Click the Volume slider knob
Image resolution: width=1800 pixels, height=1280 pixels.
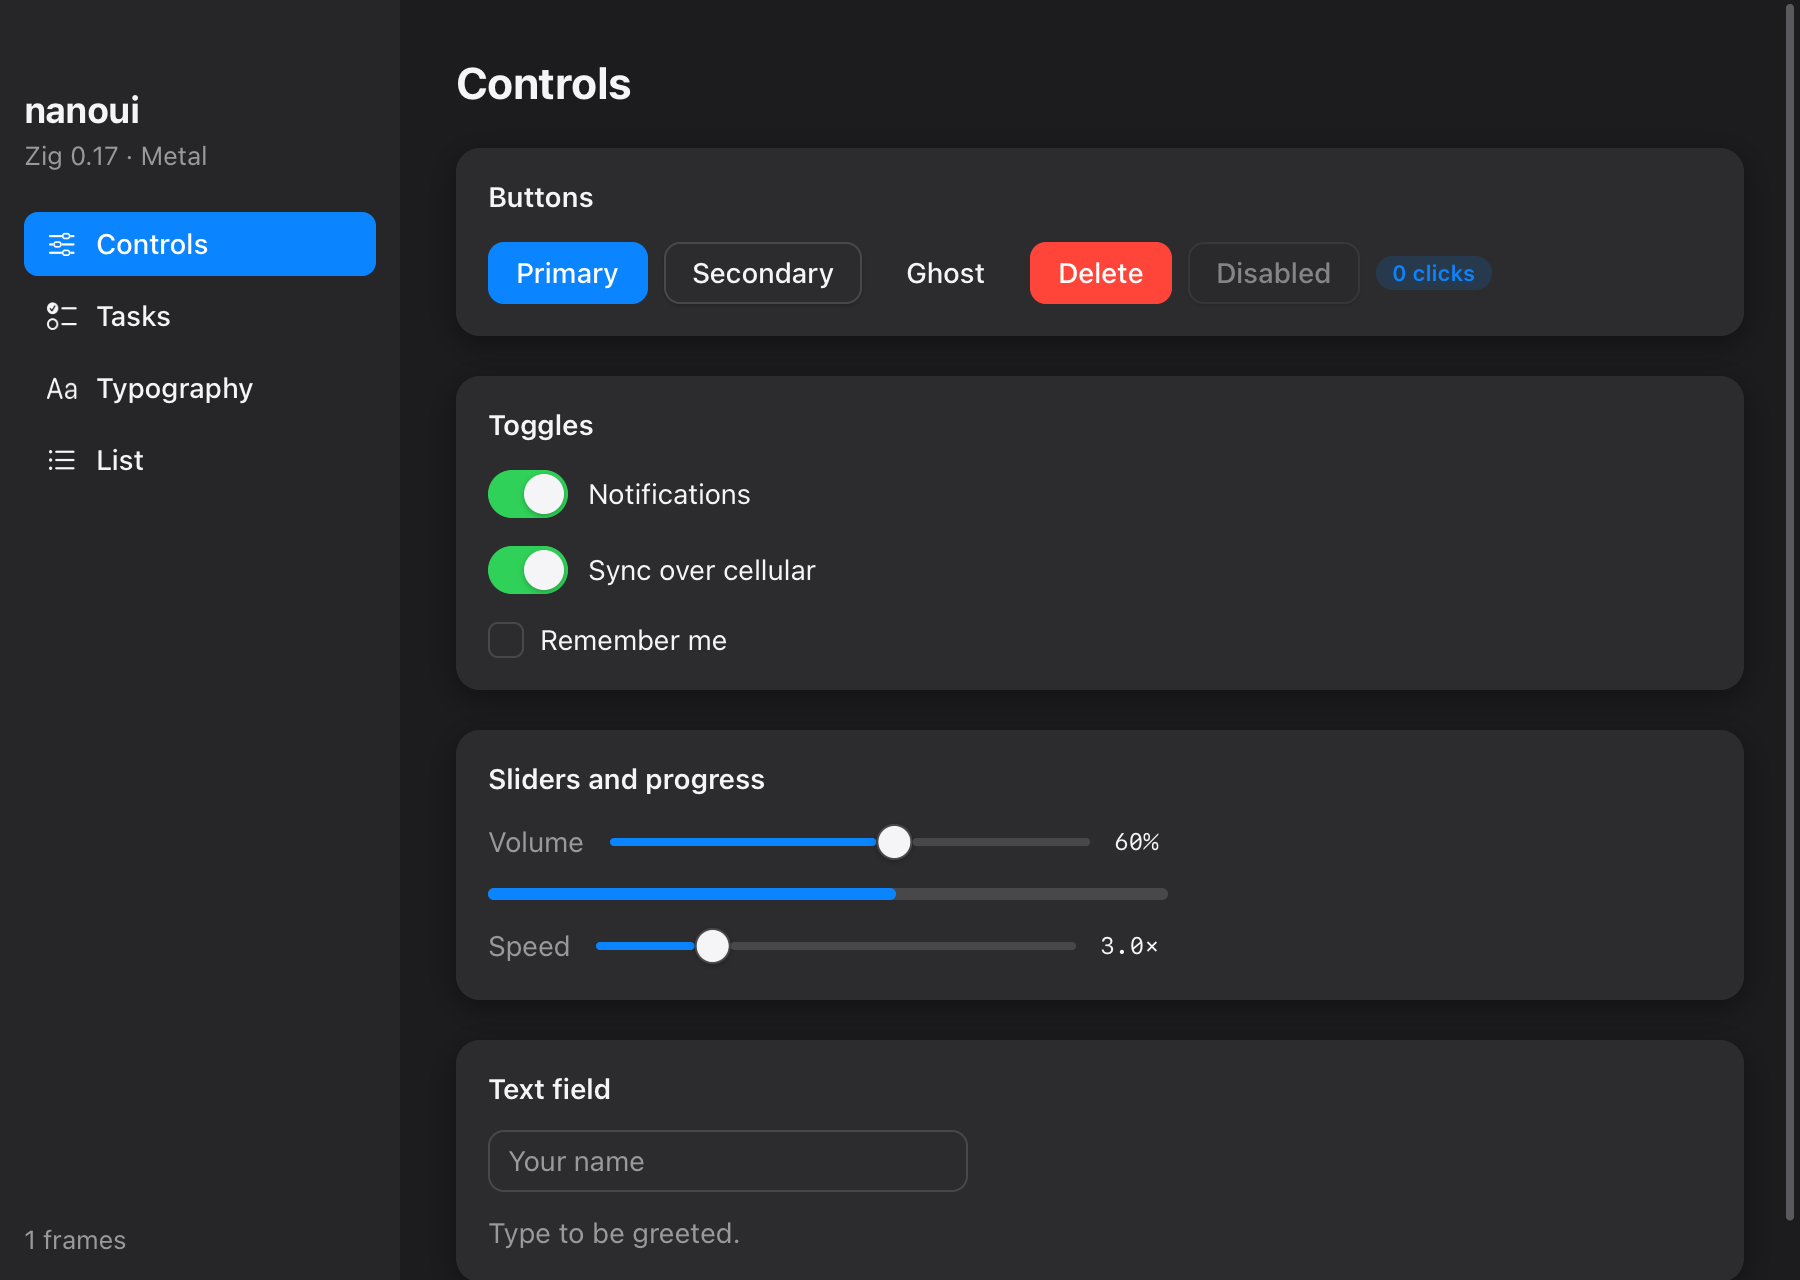click(x=894, y=842)
